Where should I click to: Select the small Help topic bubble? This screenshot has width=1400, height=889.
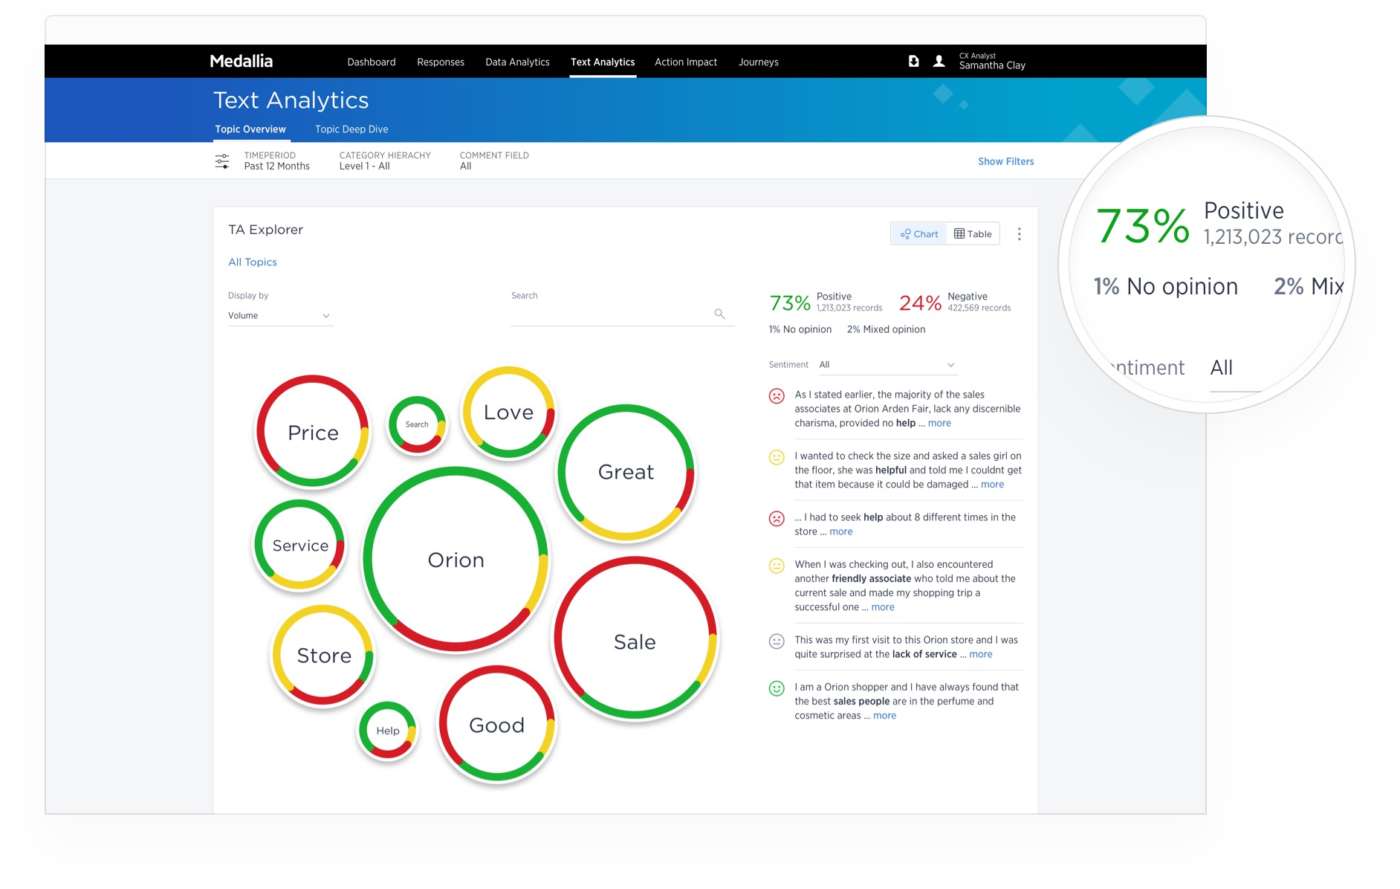388,730
